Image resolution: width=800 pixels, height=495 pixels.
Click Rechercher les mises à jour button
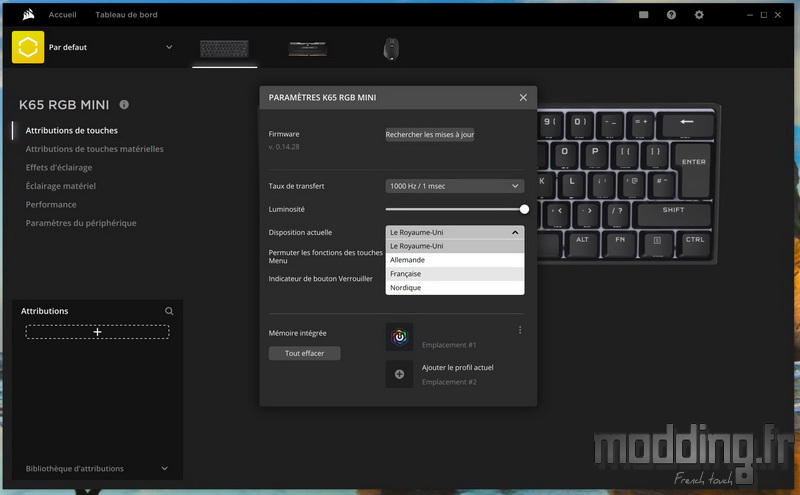coord(430,135)
